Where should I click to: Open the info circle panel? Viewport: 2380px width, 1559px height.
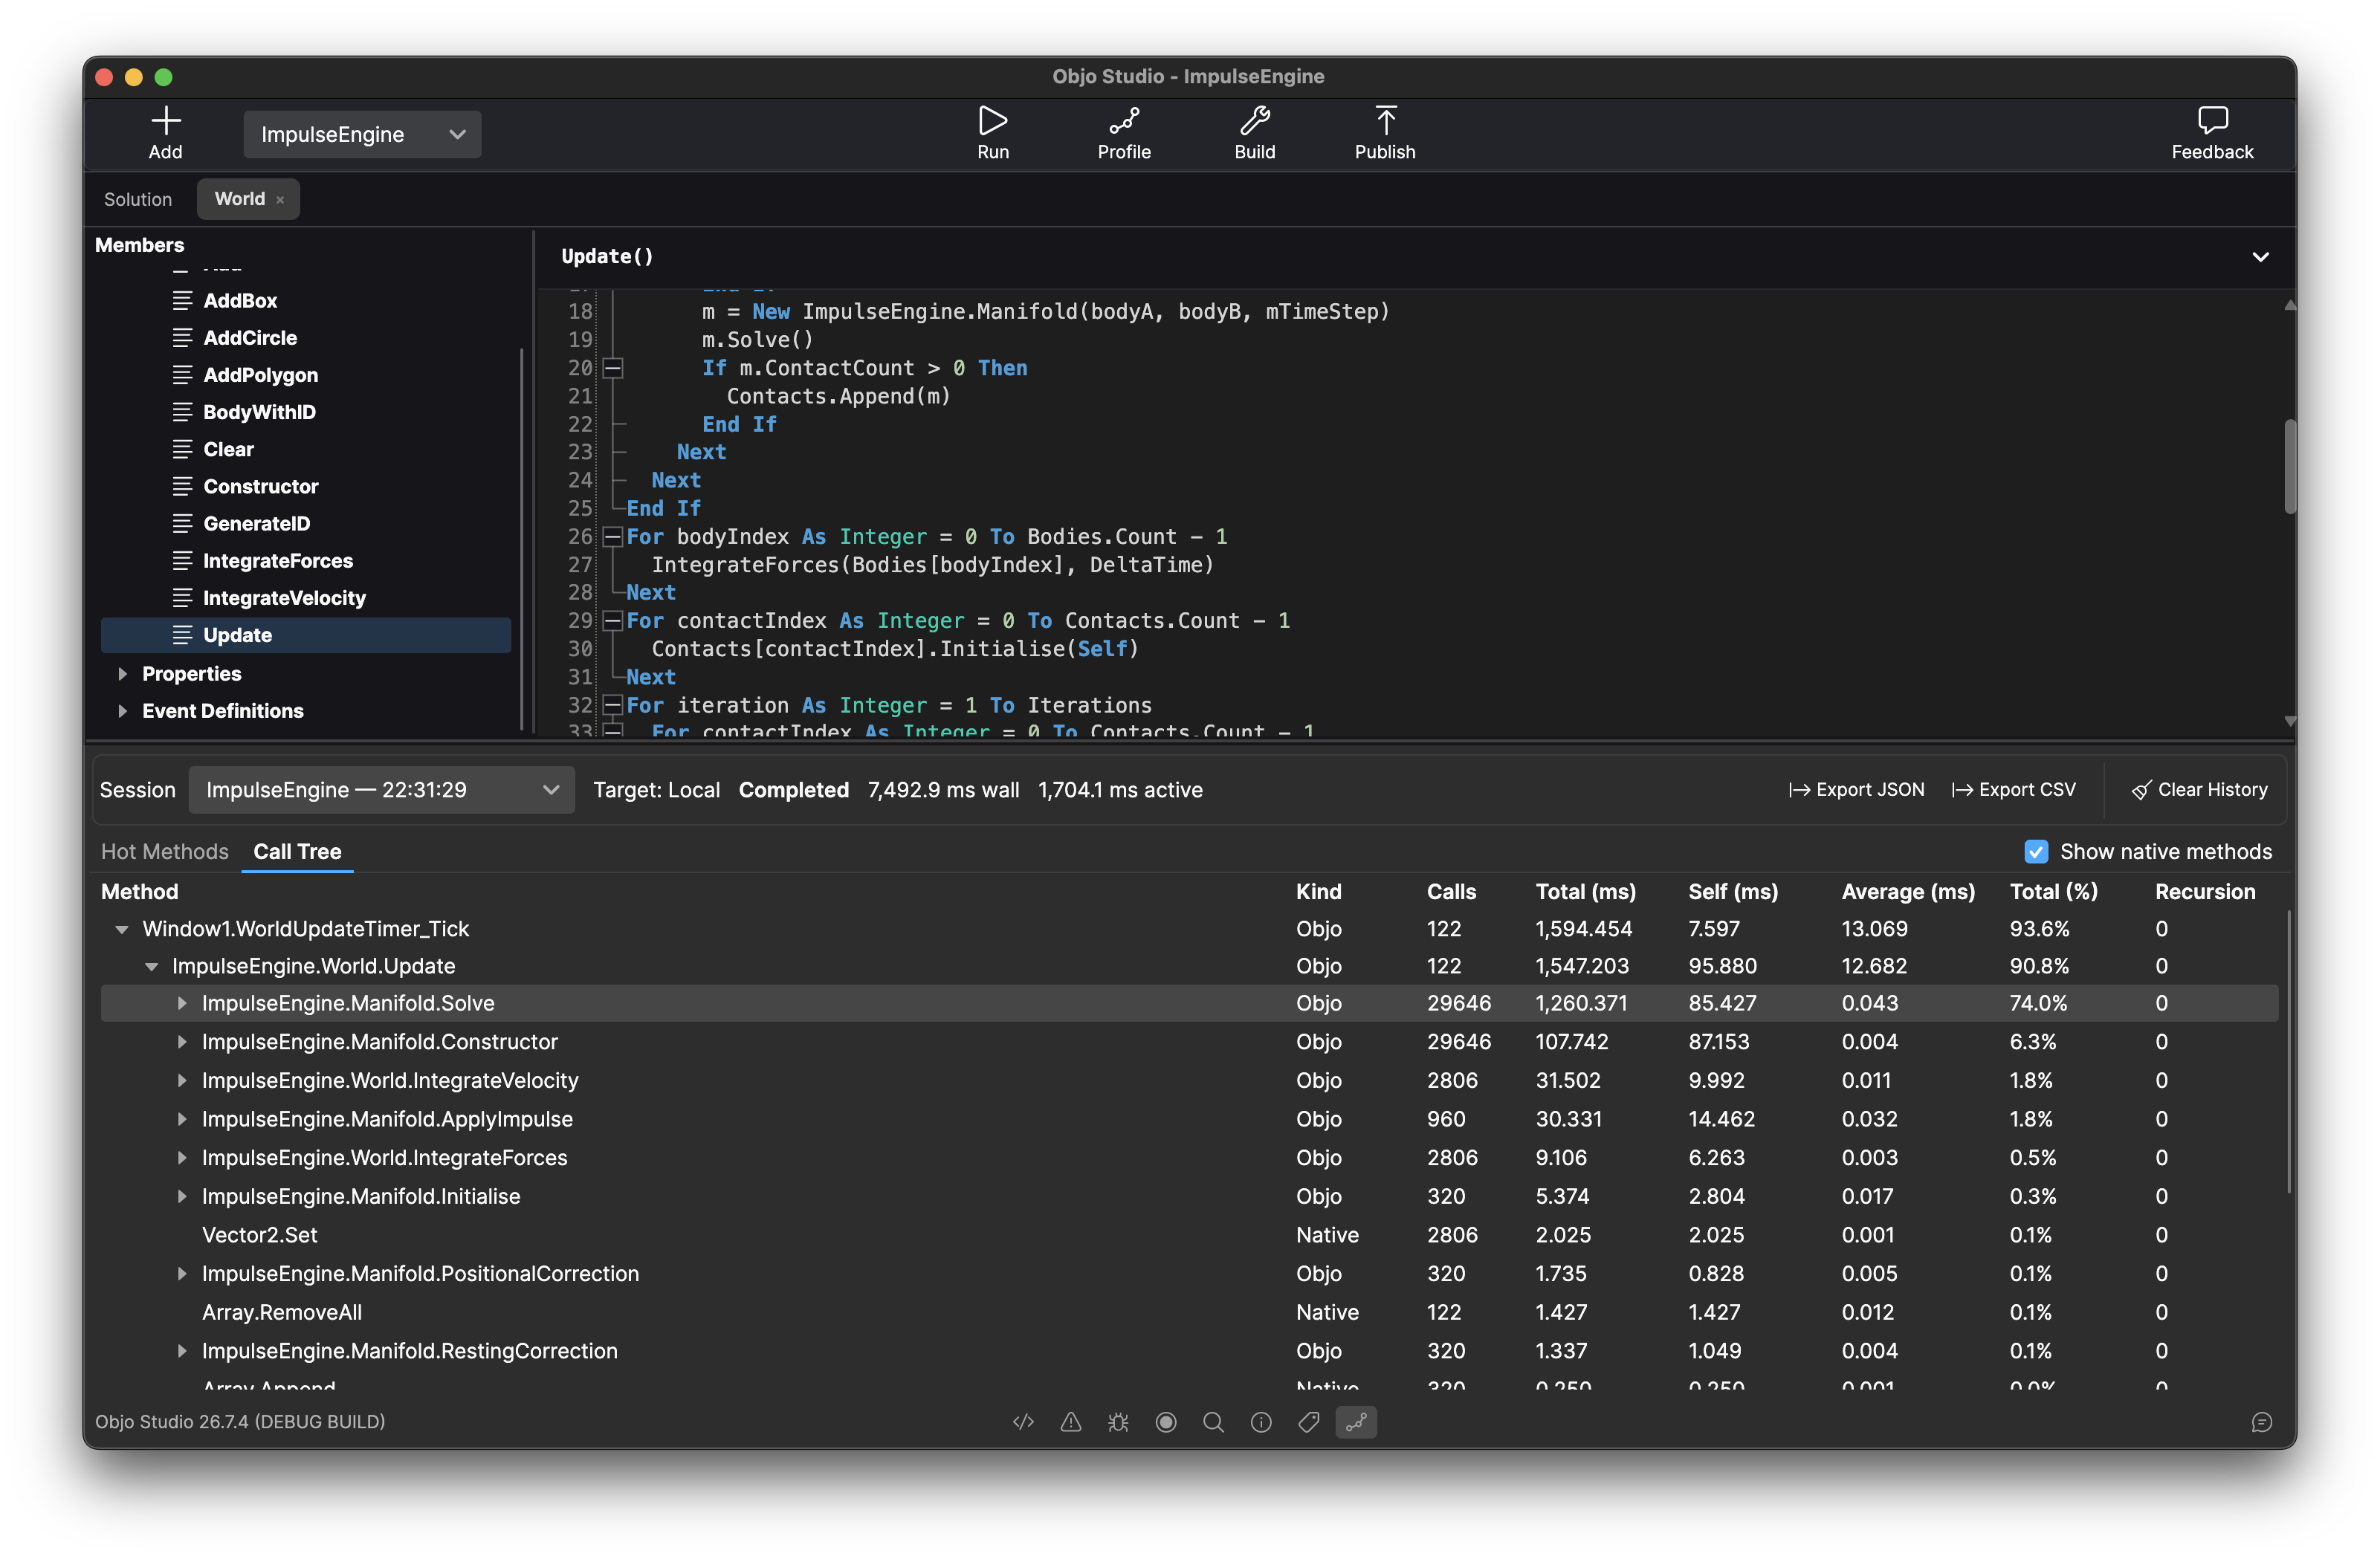coord(1261,1421)
